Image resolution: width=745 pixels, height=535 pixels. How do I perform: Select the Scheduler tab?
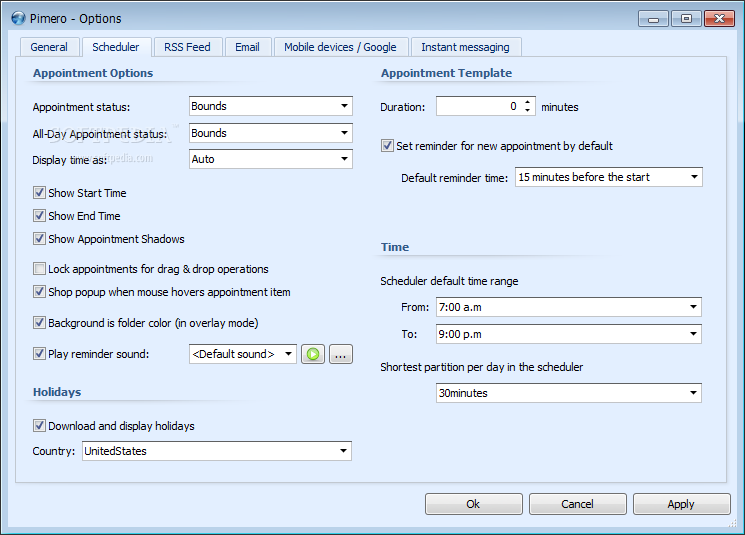pyautogui.click(x=116, y=47)
